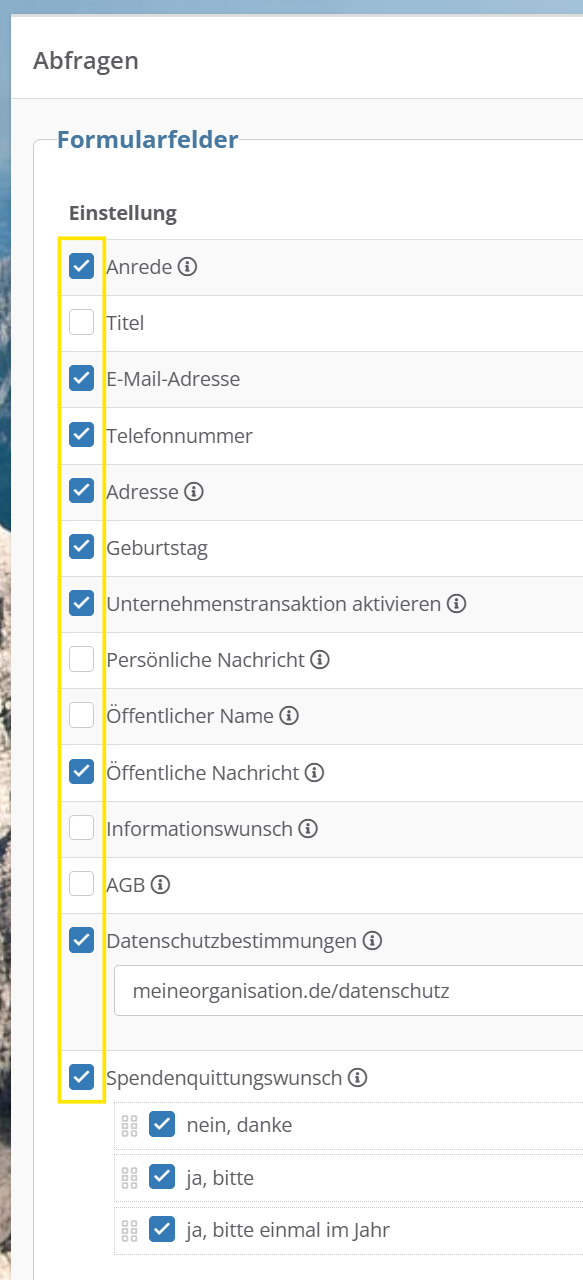Disable 'ja, bitte einmal im Jahr' checkbox

click(x=162, y=1230)
